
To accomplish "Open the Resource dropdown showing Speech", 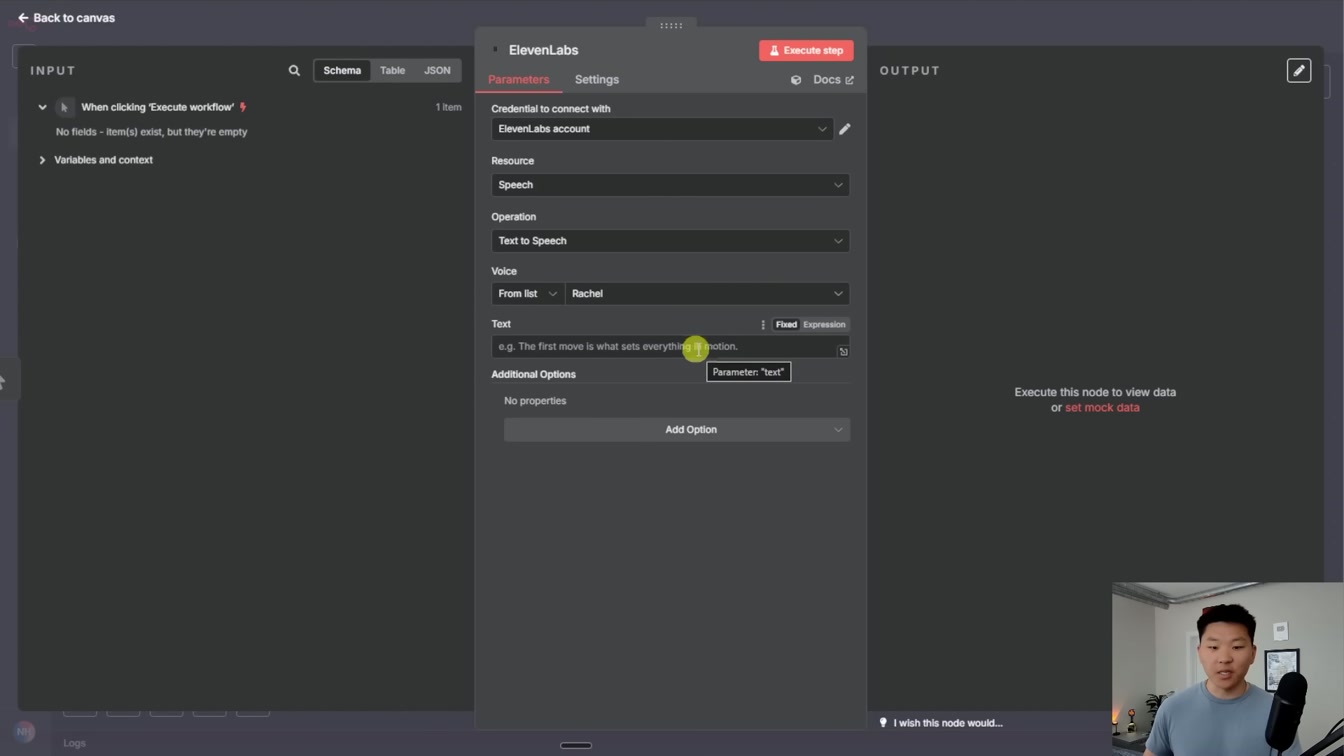I will (670, 185).
